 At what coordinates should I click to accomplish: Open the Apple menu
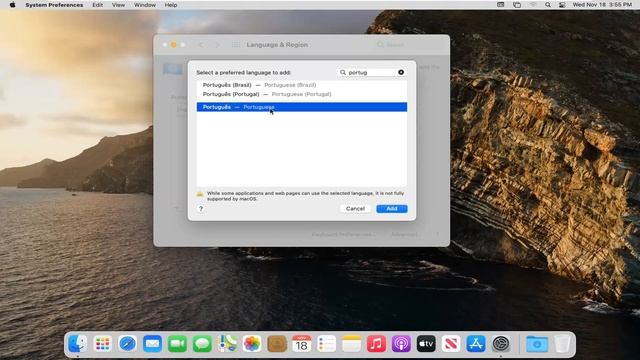[12, 5]
